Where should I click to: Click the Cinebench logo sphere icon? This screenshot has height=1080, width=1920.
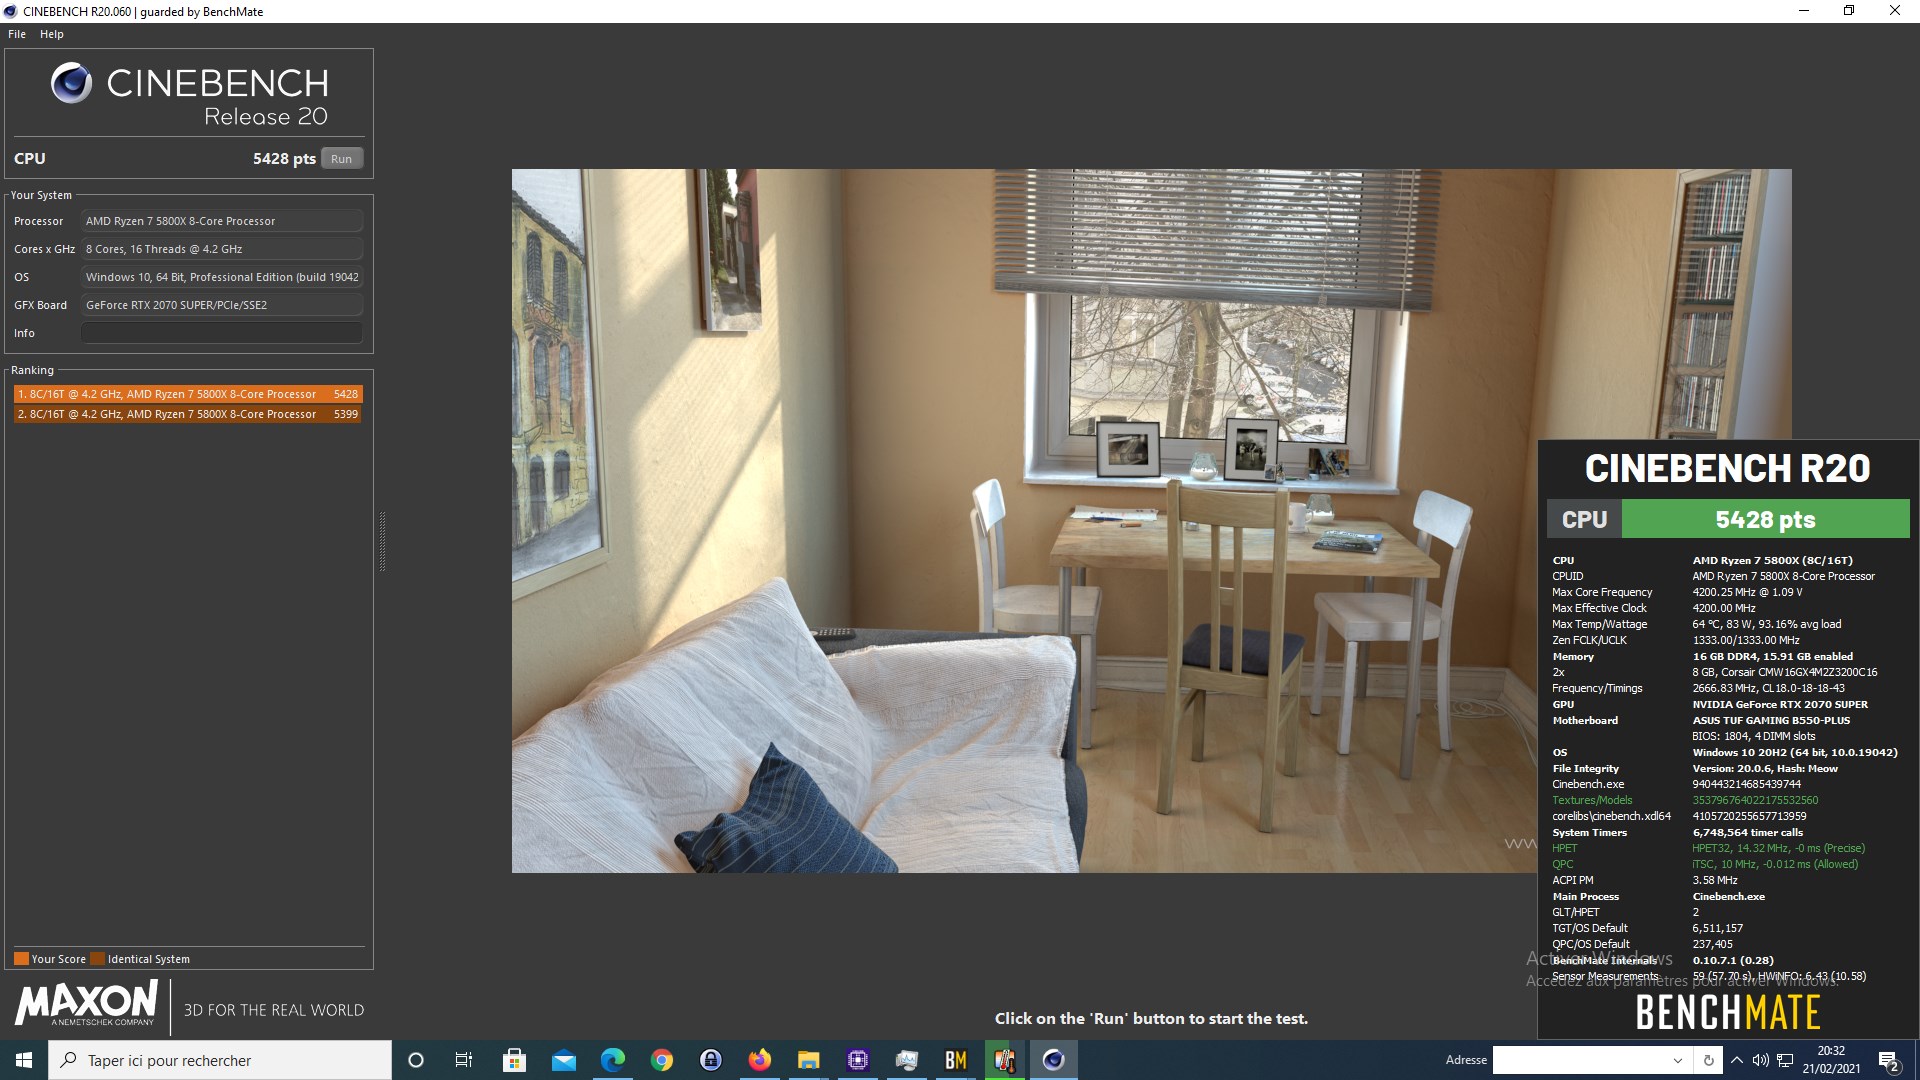[x=71, y=83]
